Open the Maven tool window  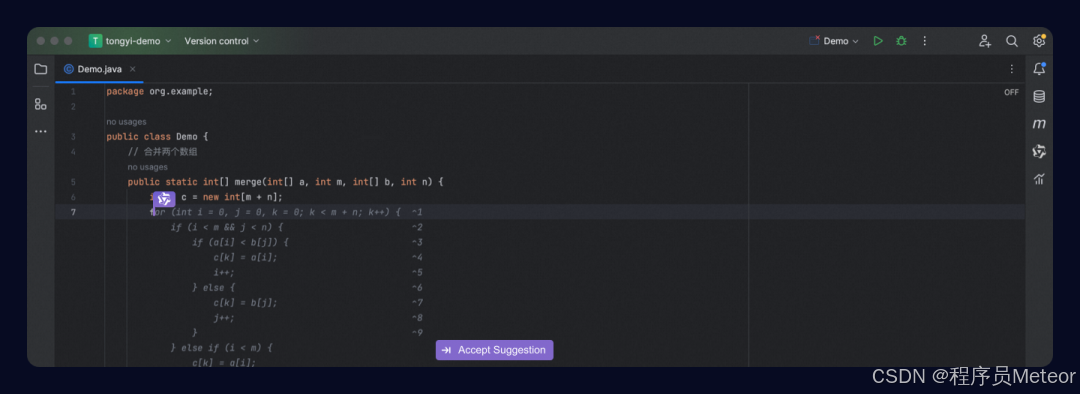[1039, 124]
